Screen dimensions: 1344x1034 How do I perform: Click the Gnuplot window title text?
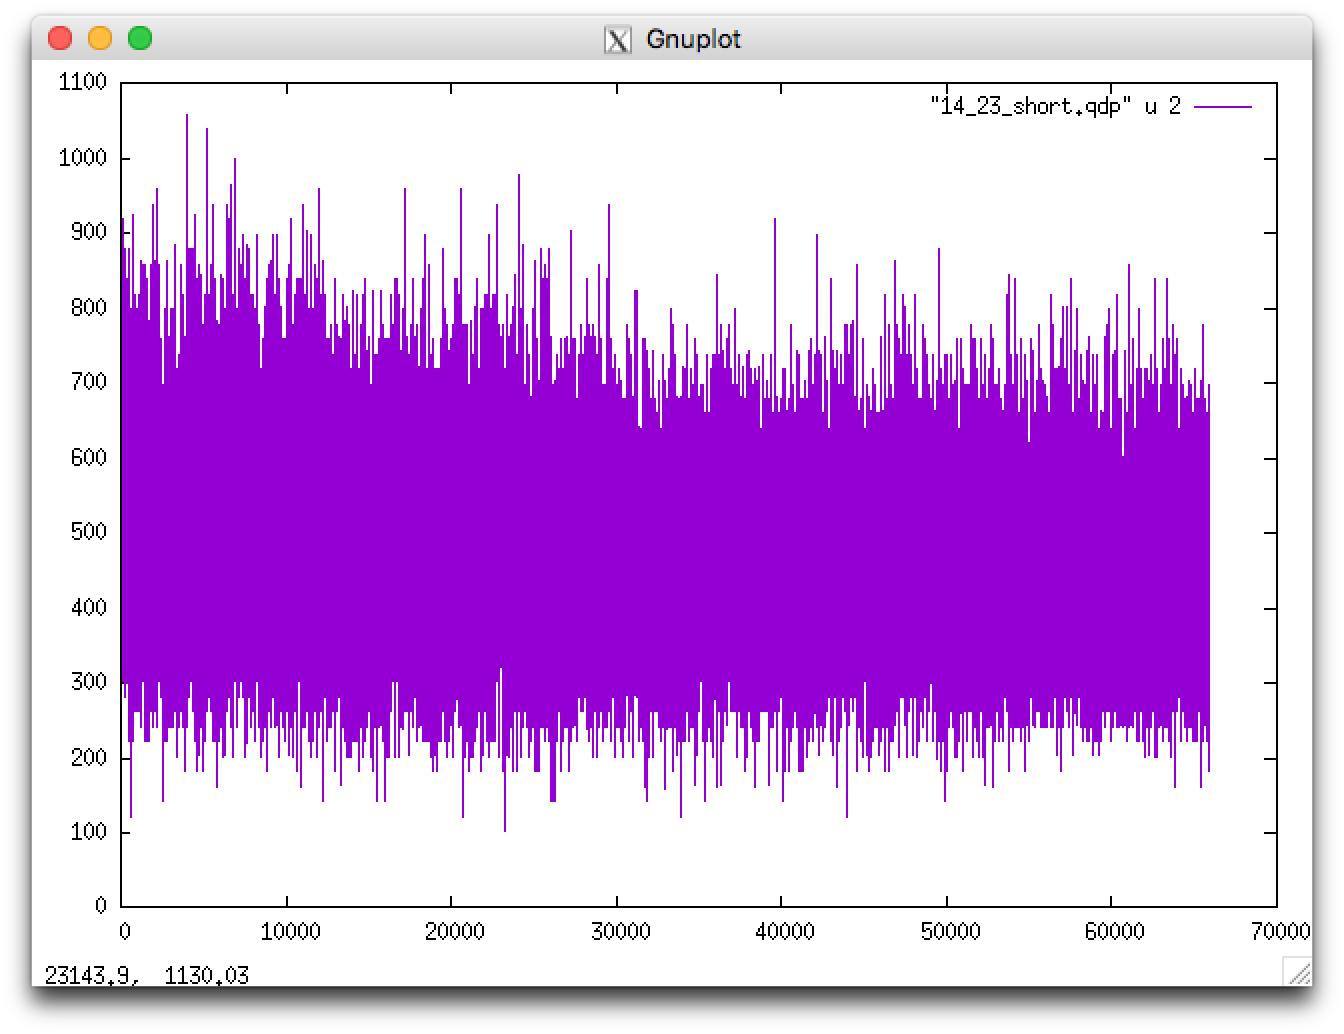[x=695, y=39]
